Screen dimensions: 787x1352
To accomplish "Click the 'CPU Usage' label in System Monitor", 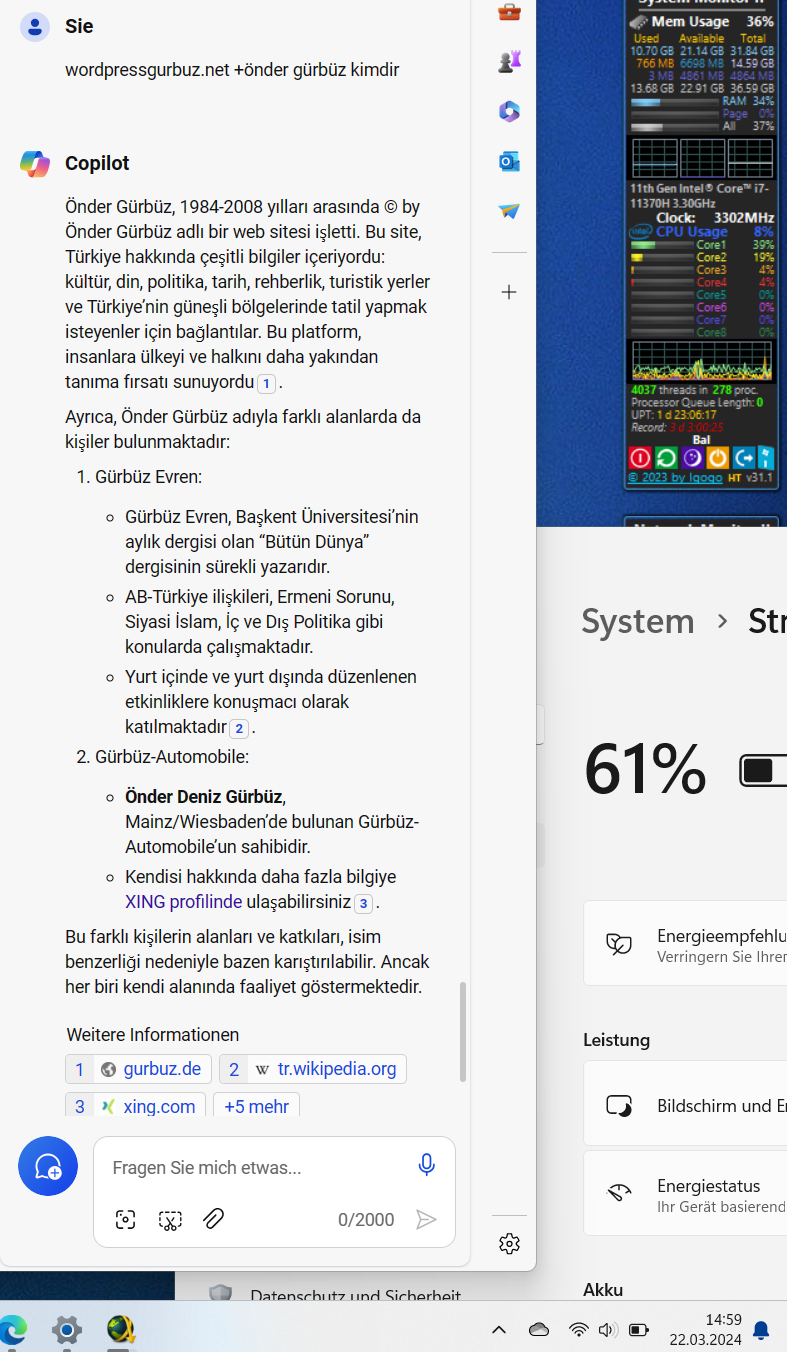I will 692,231.
